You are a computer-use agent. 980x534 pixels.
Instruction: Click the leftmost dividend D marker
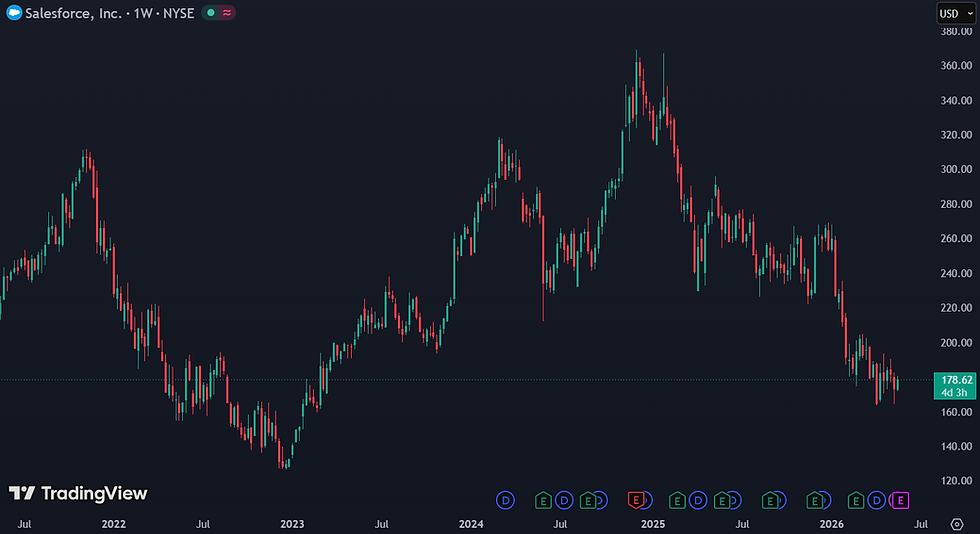(x=505, y=500)
